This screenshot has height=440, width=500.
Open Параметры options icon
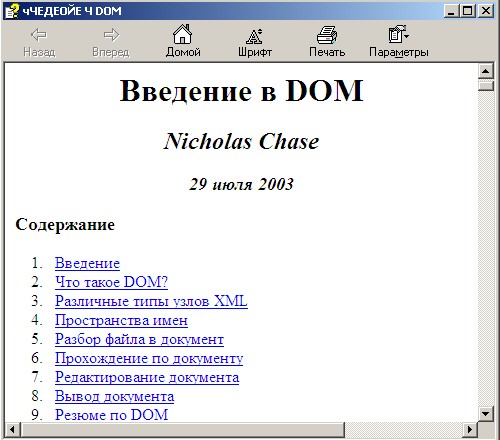pyautogui.click(x=398, y=34)
